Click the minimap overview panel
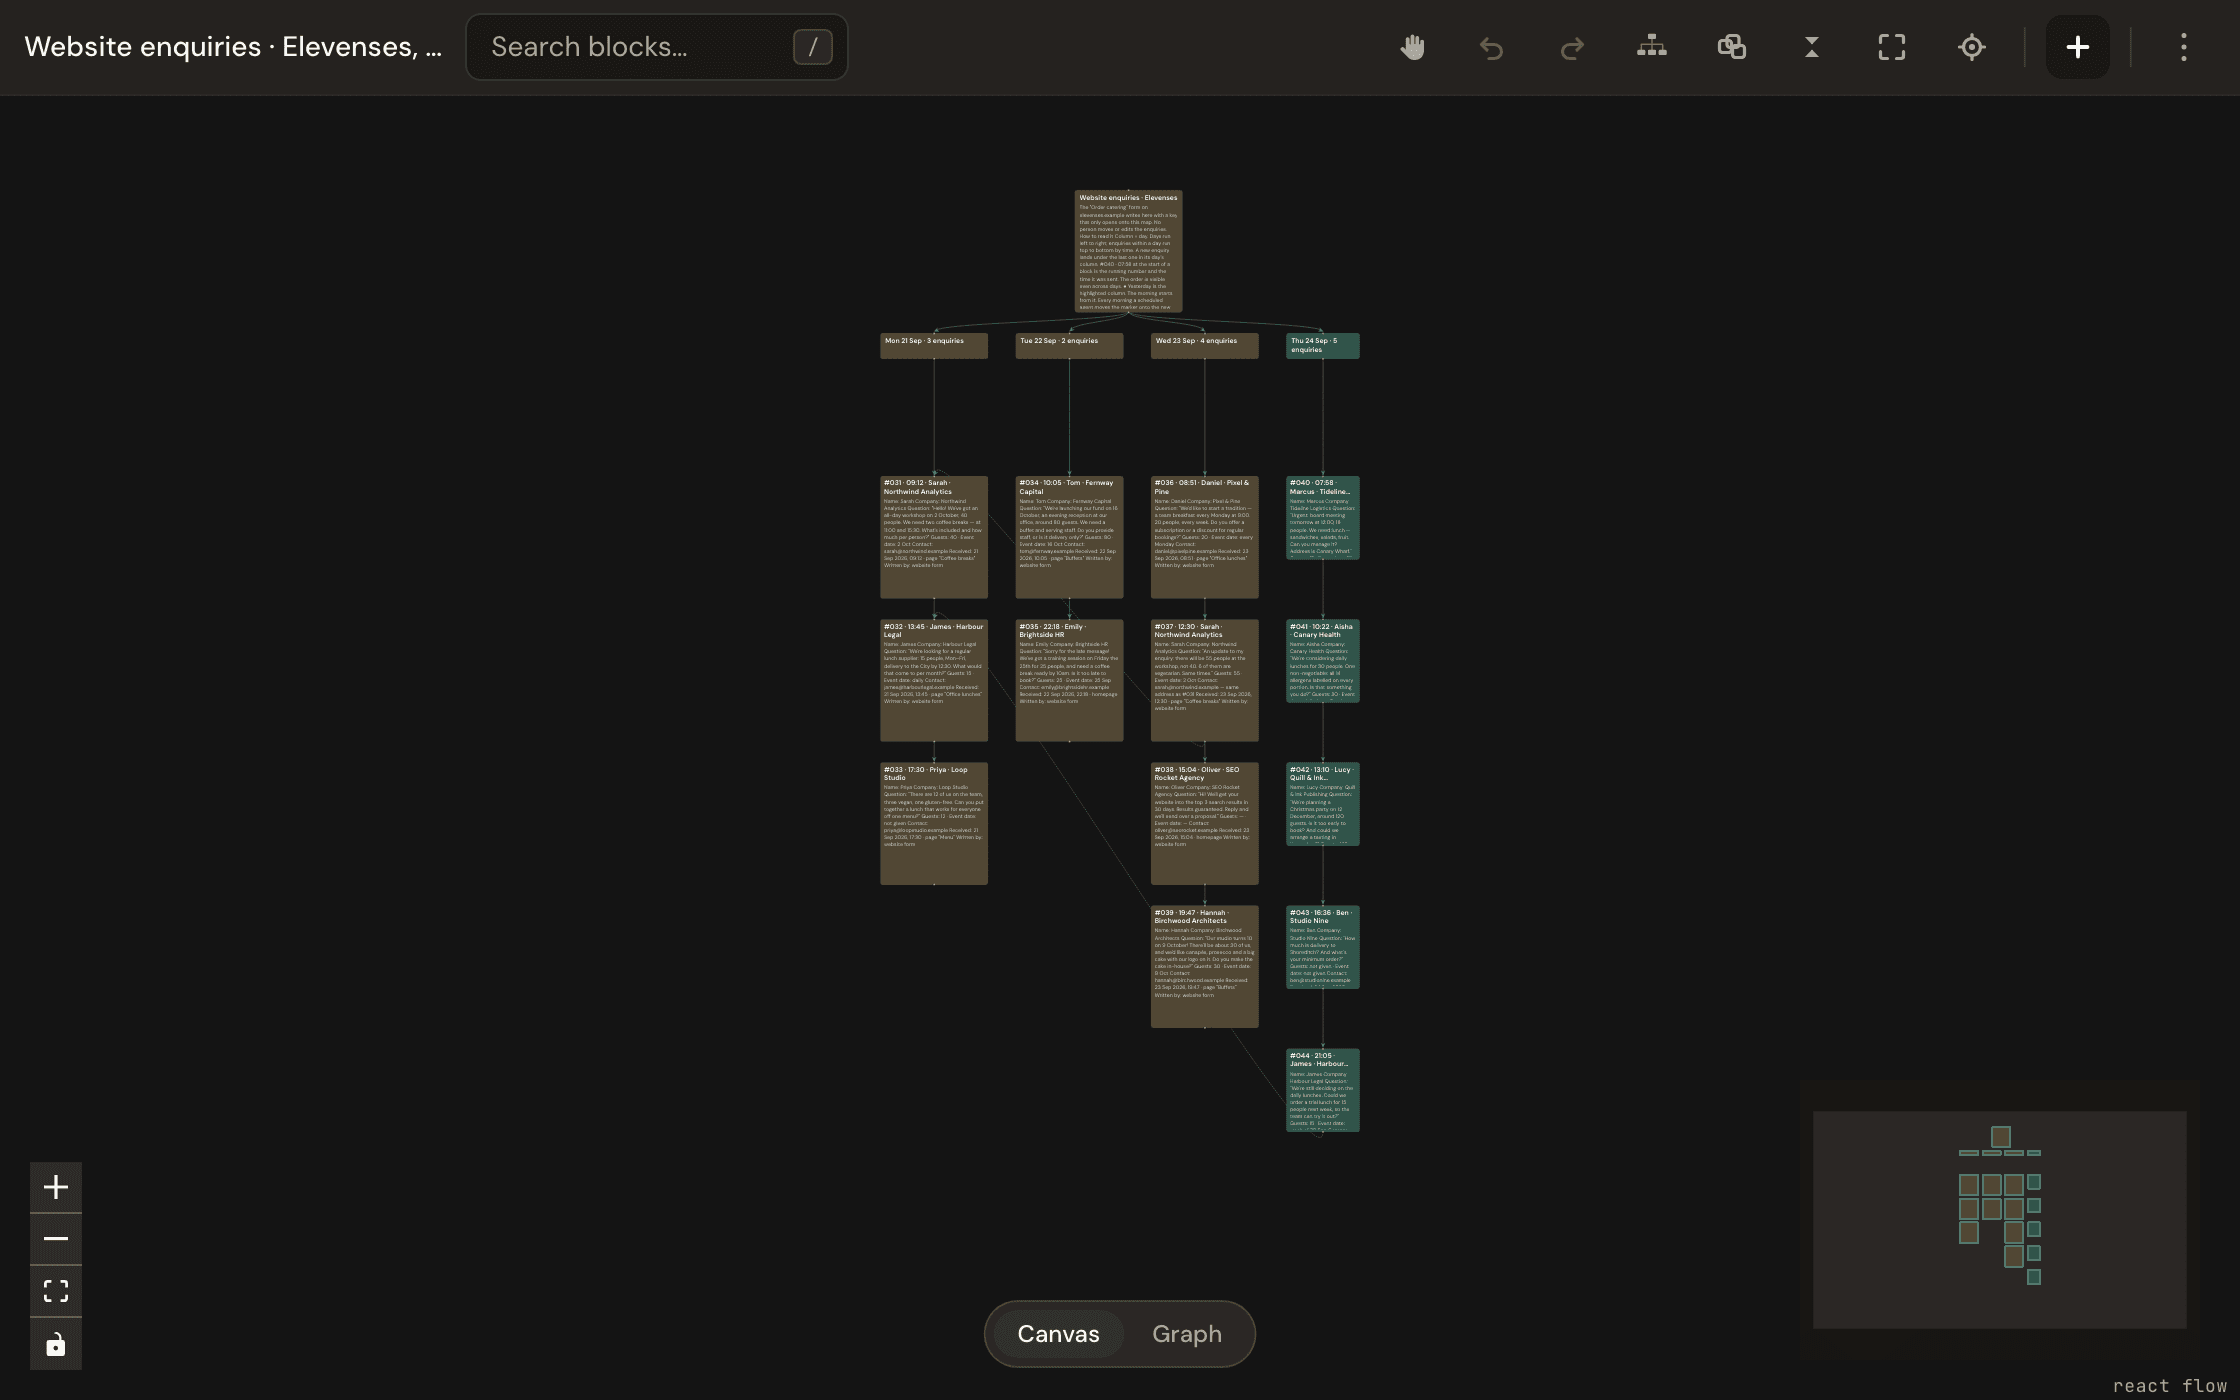2240x1400 pixels. pos(2000,1220)
